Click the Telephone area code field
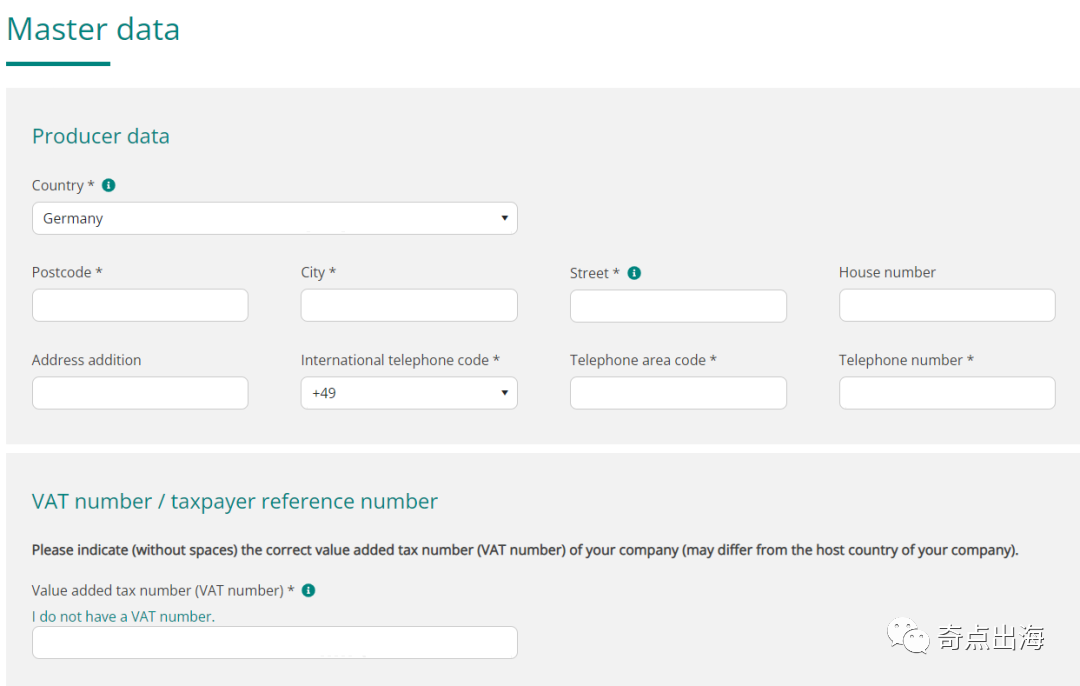 (678, 393)
